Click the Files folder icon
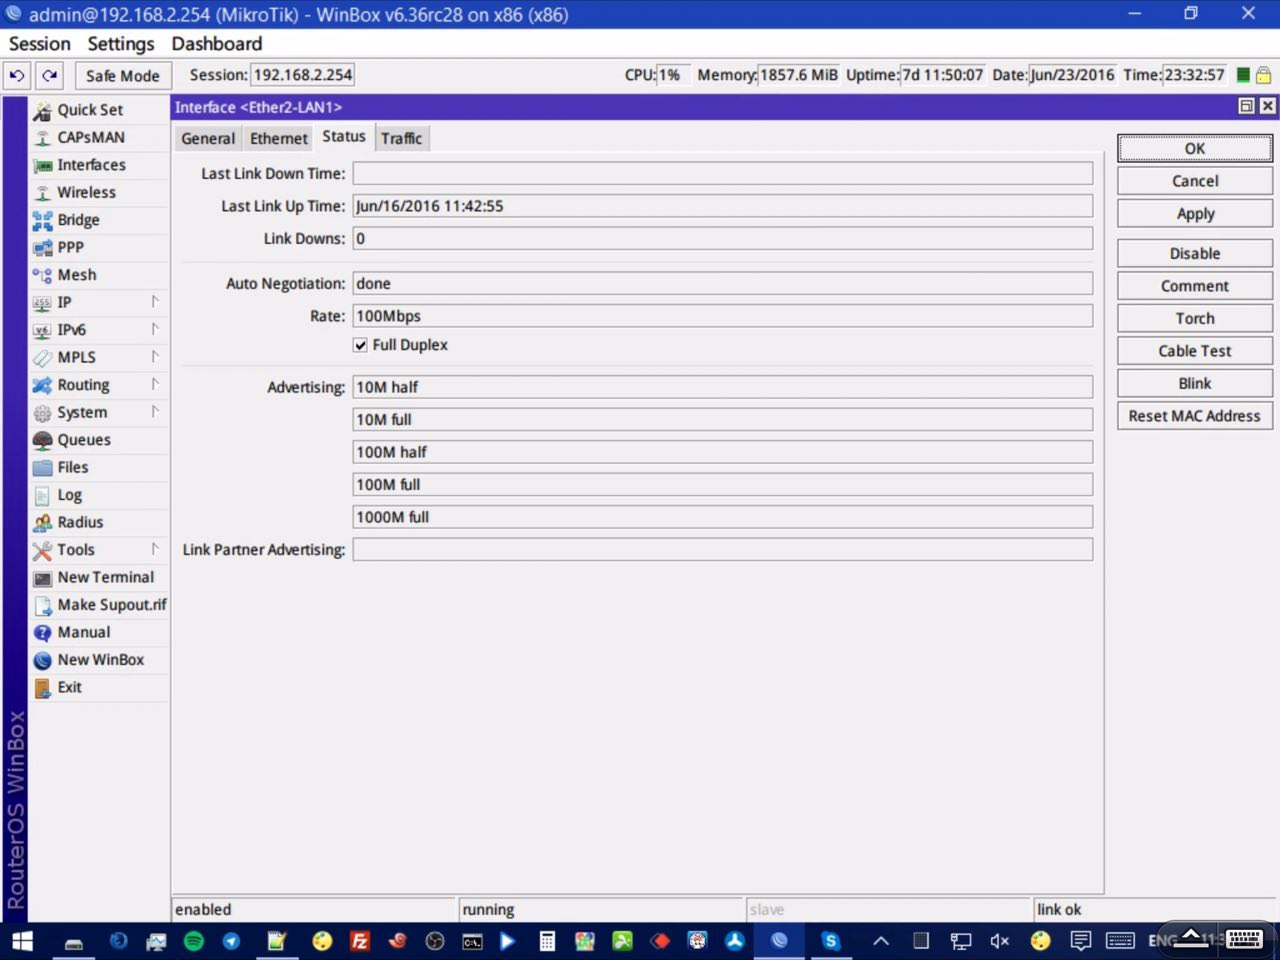This screenshot has height=960, width=1280. (x=42, y=468)
